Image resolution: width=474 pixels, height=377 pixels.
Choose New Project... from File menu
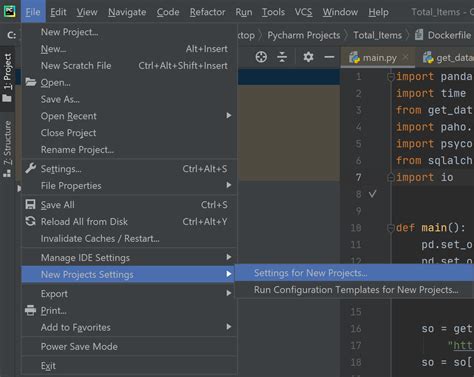coord(129,32)
